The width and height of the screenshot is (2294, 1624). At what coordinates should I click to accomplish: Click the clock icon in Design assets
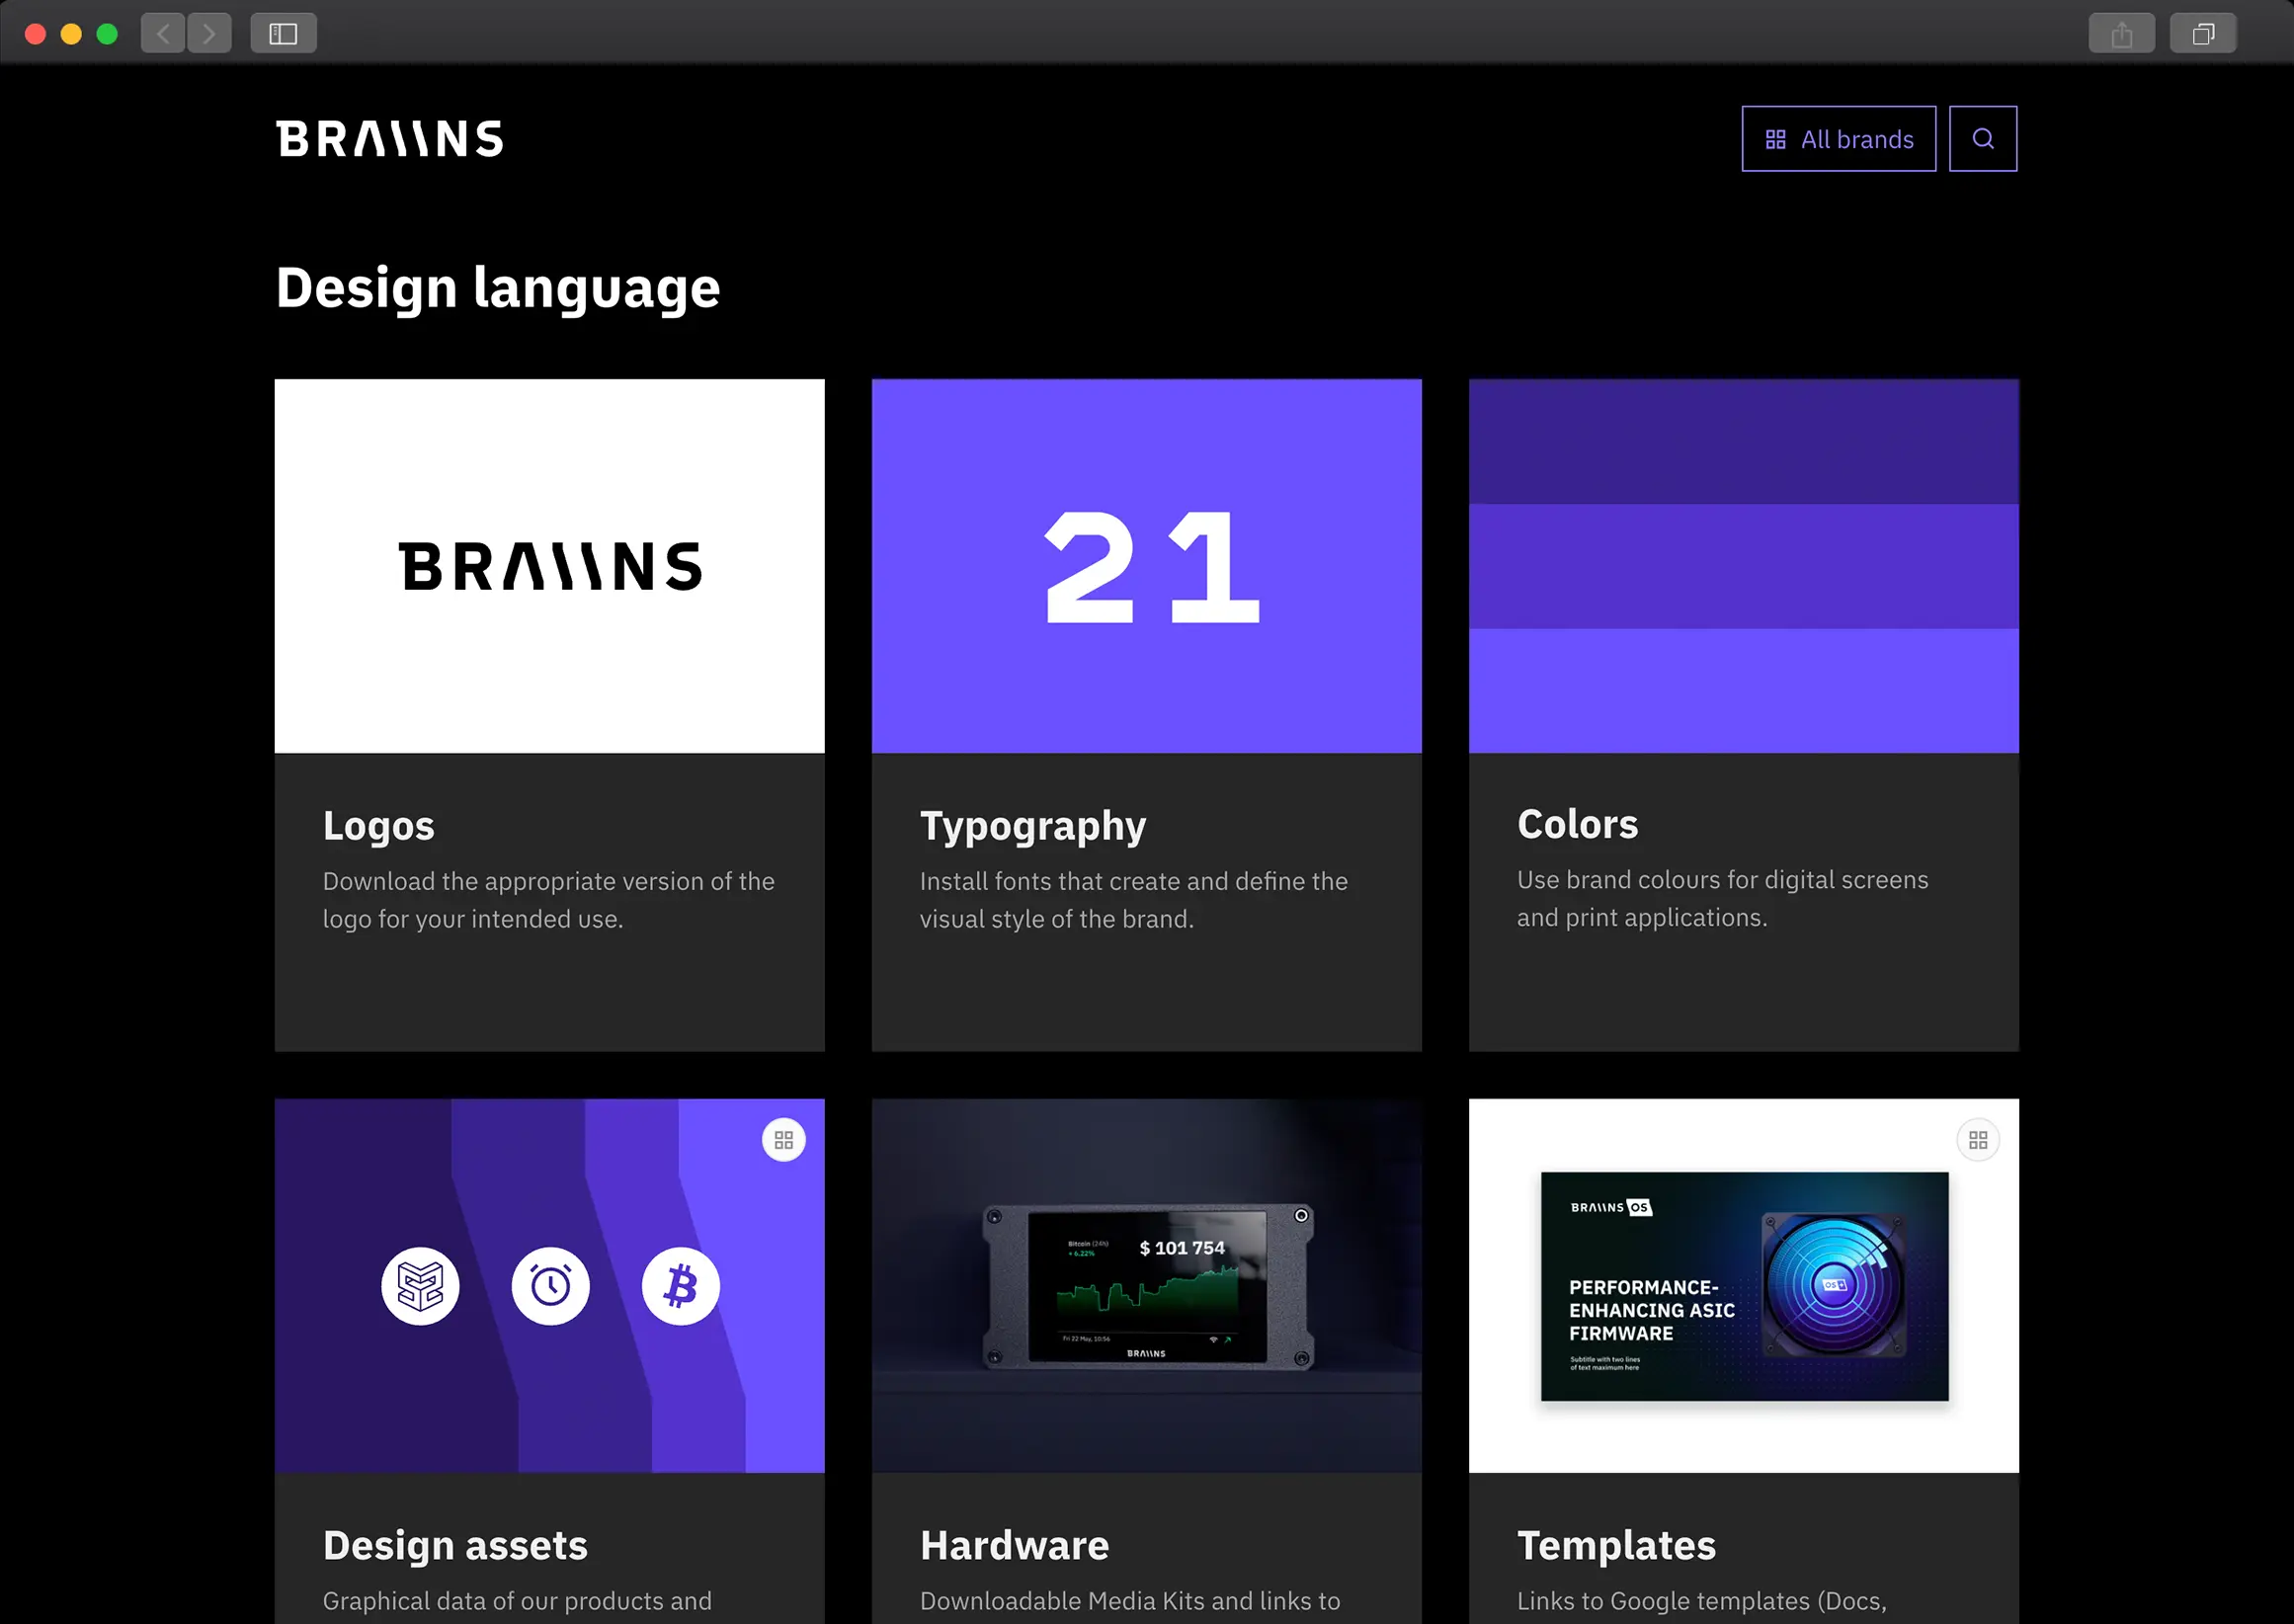[x=550, y=1286]
